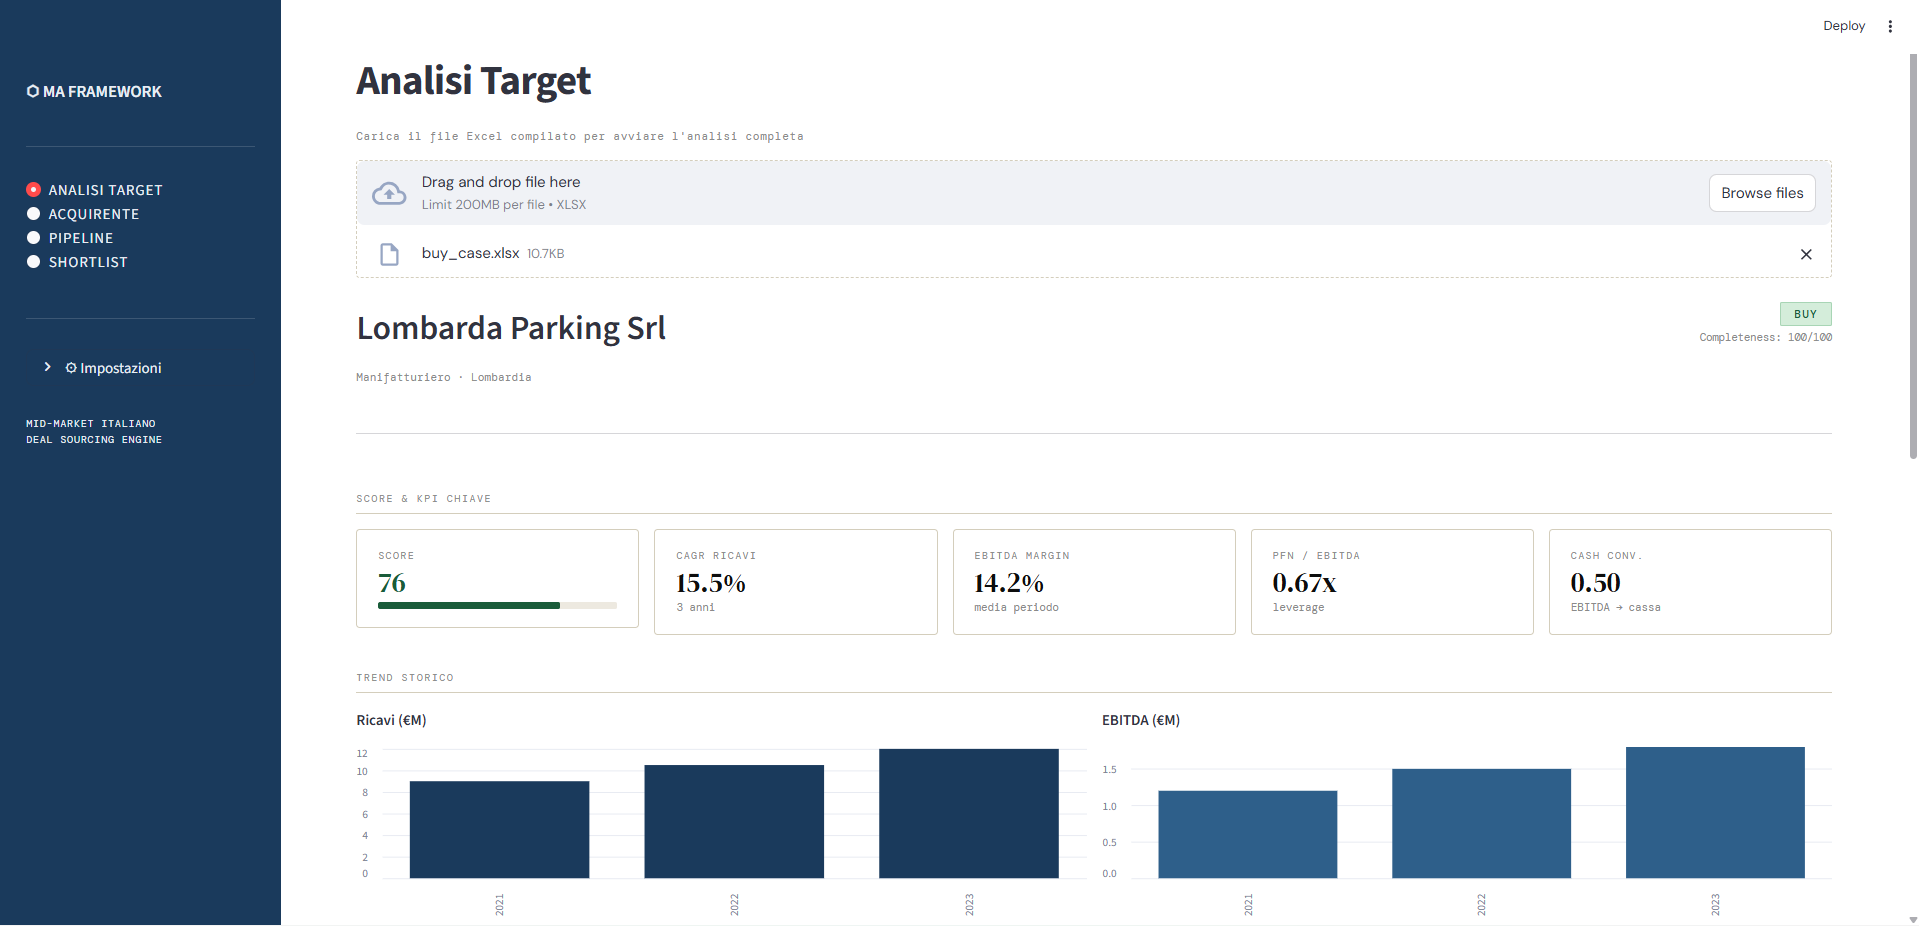This screenshot has height=926, width=1919.
Task: Click the Browse files button
Action: [x=1761, y=193]
